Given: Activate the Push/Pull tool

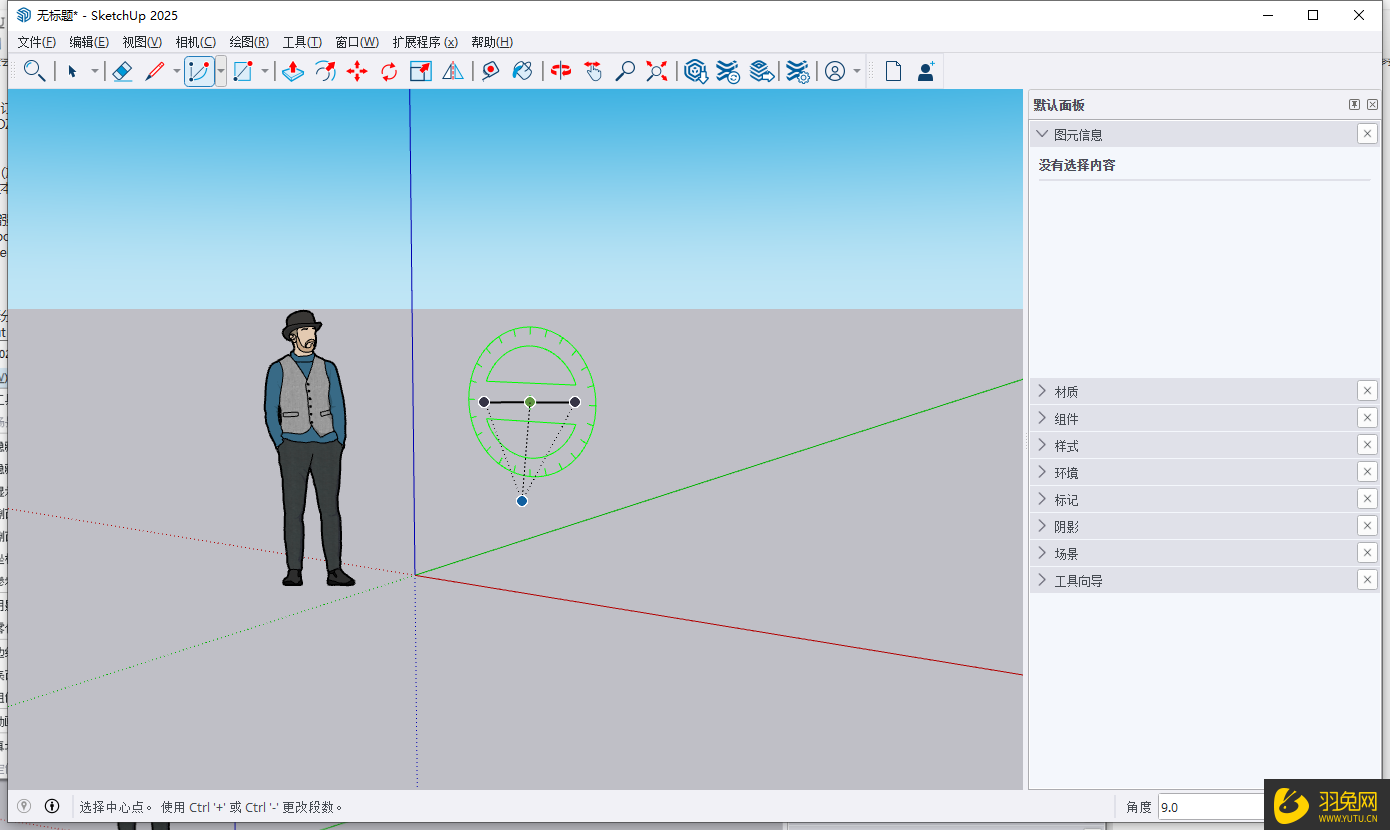Looking at the screenshot, I should point(292,71).
